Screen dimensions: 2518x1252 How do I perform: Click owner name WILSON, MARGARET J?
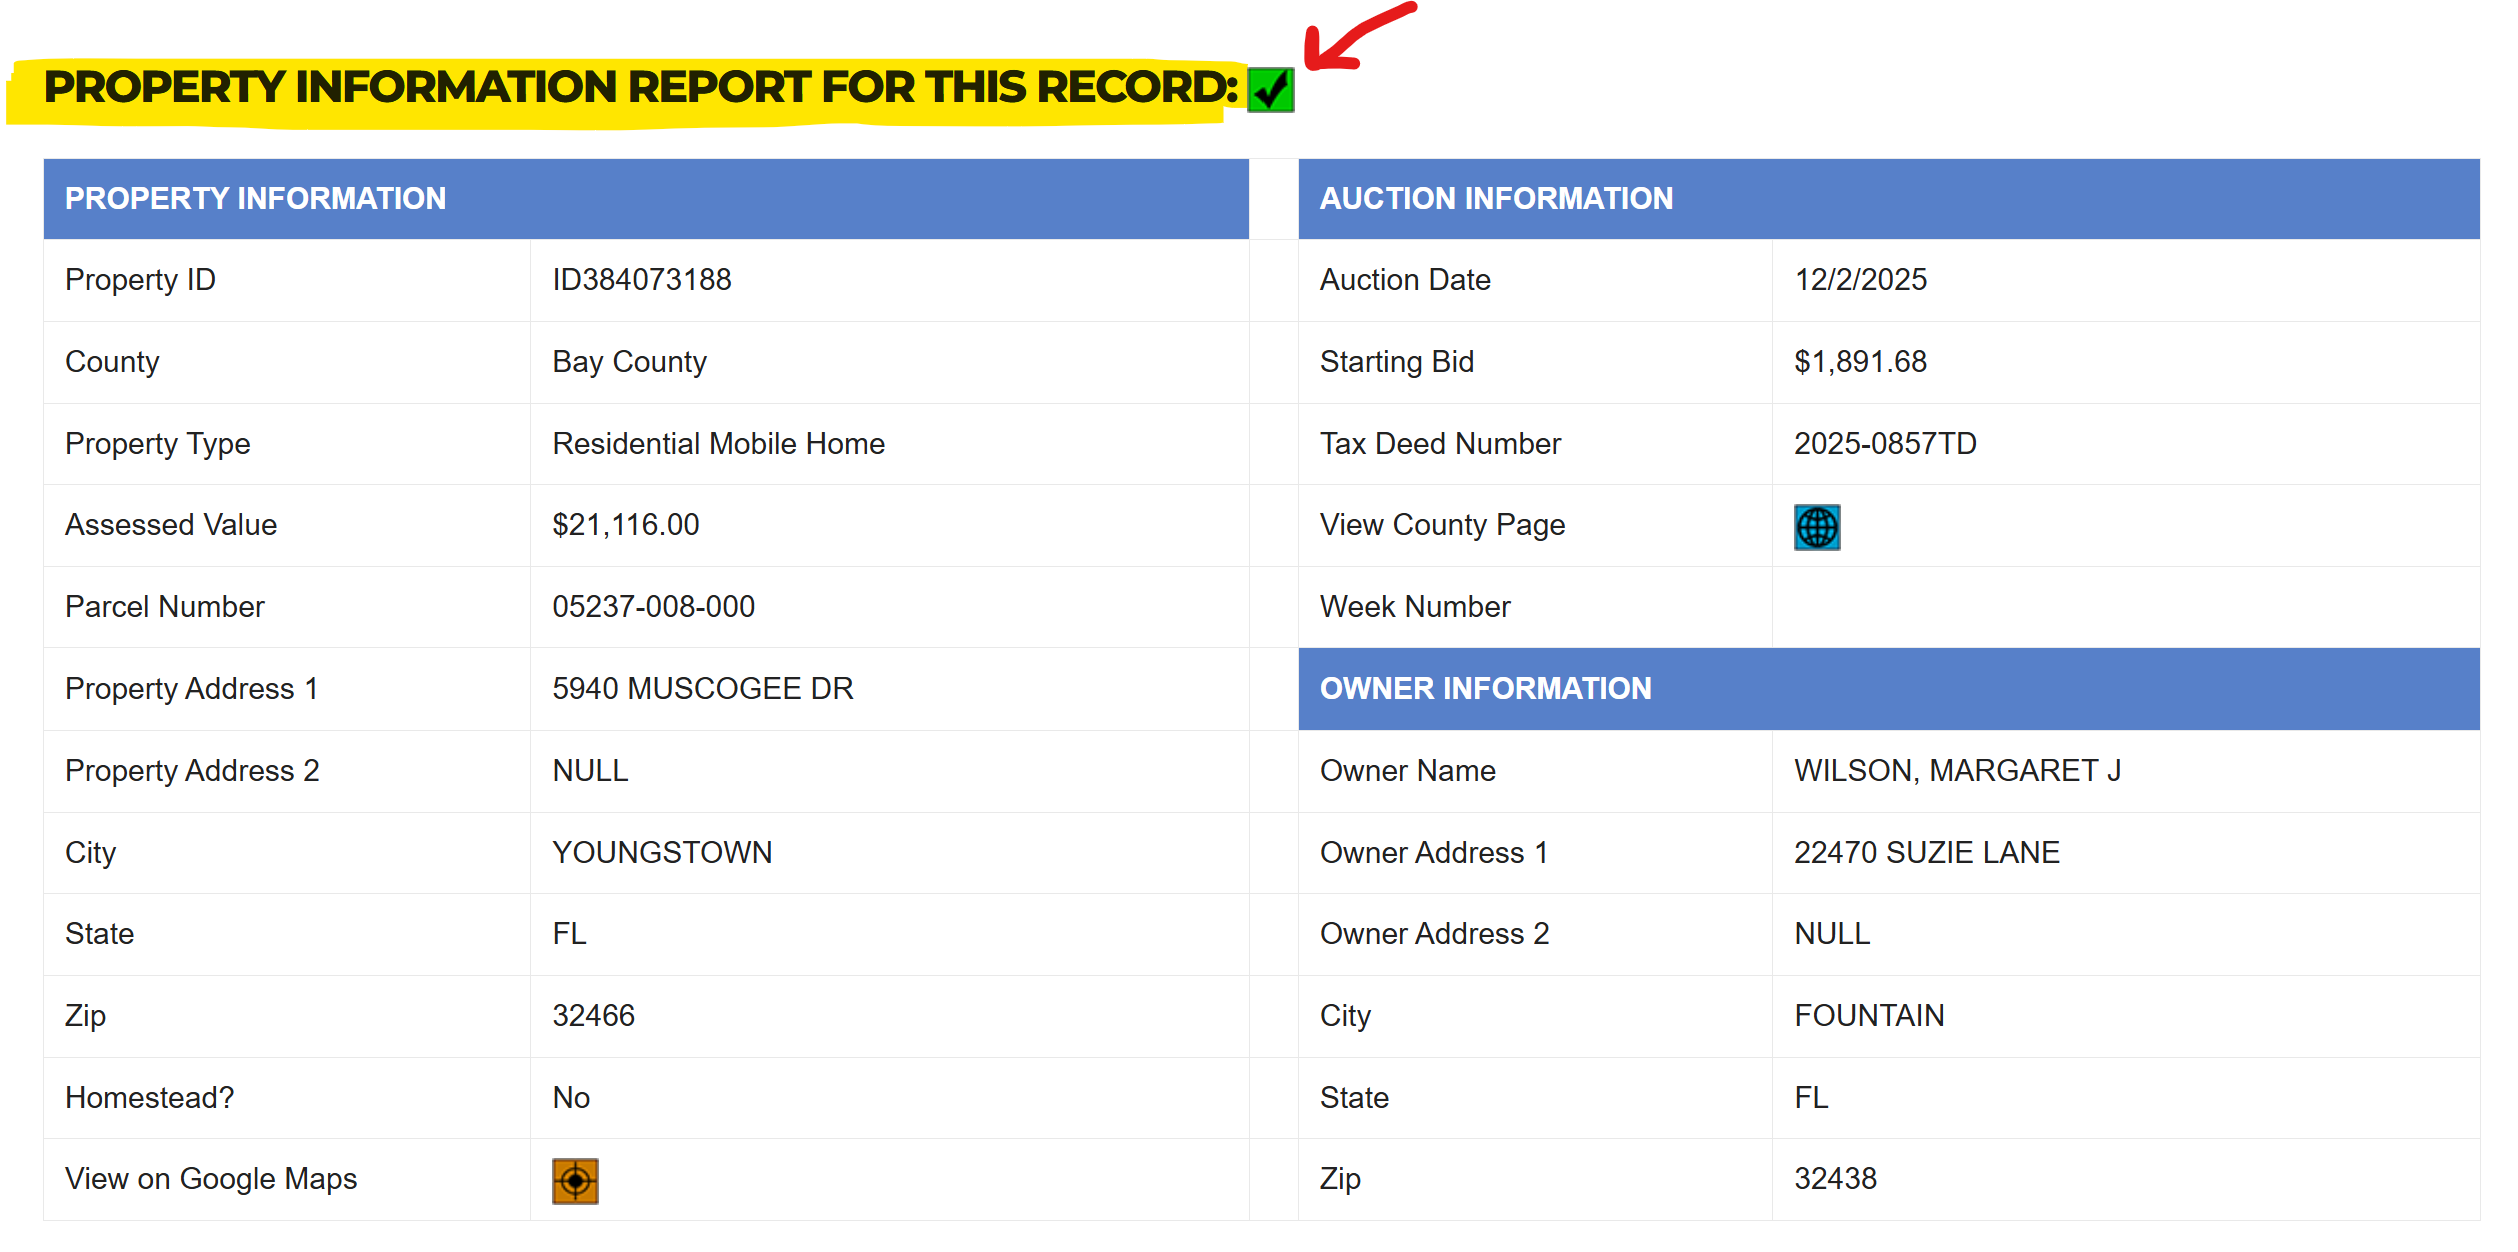click(1956, 771)
